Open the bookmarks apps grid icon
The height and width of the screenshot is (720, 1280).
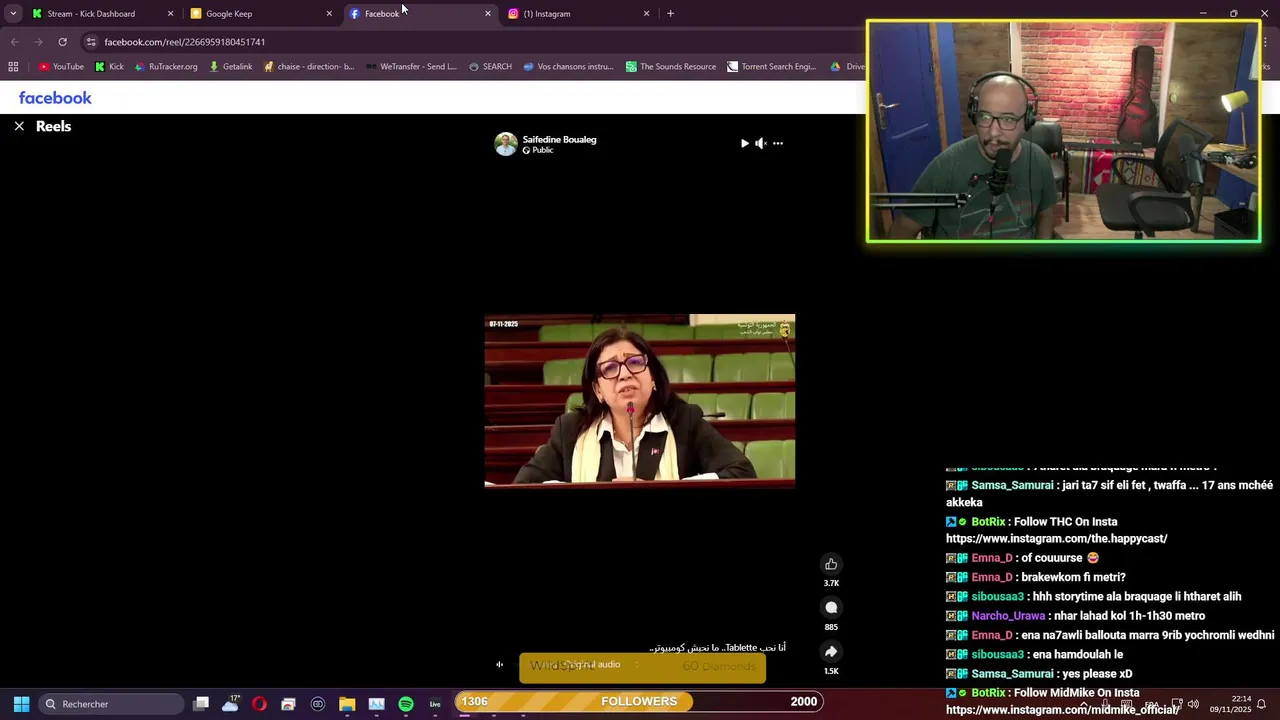coord(13,67)
